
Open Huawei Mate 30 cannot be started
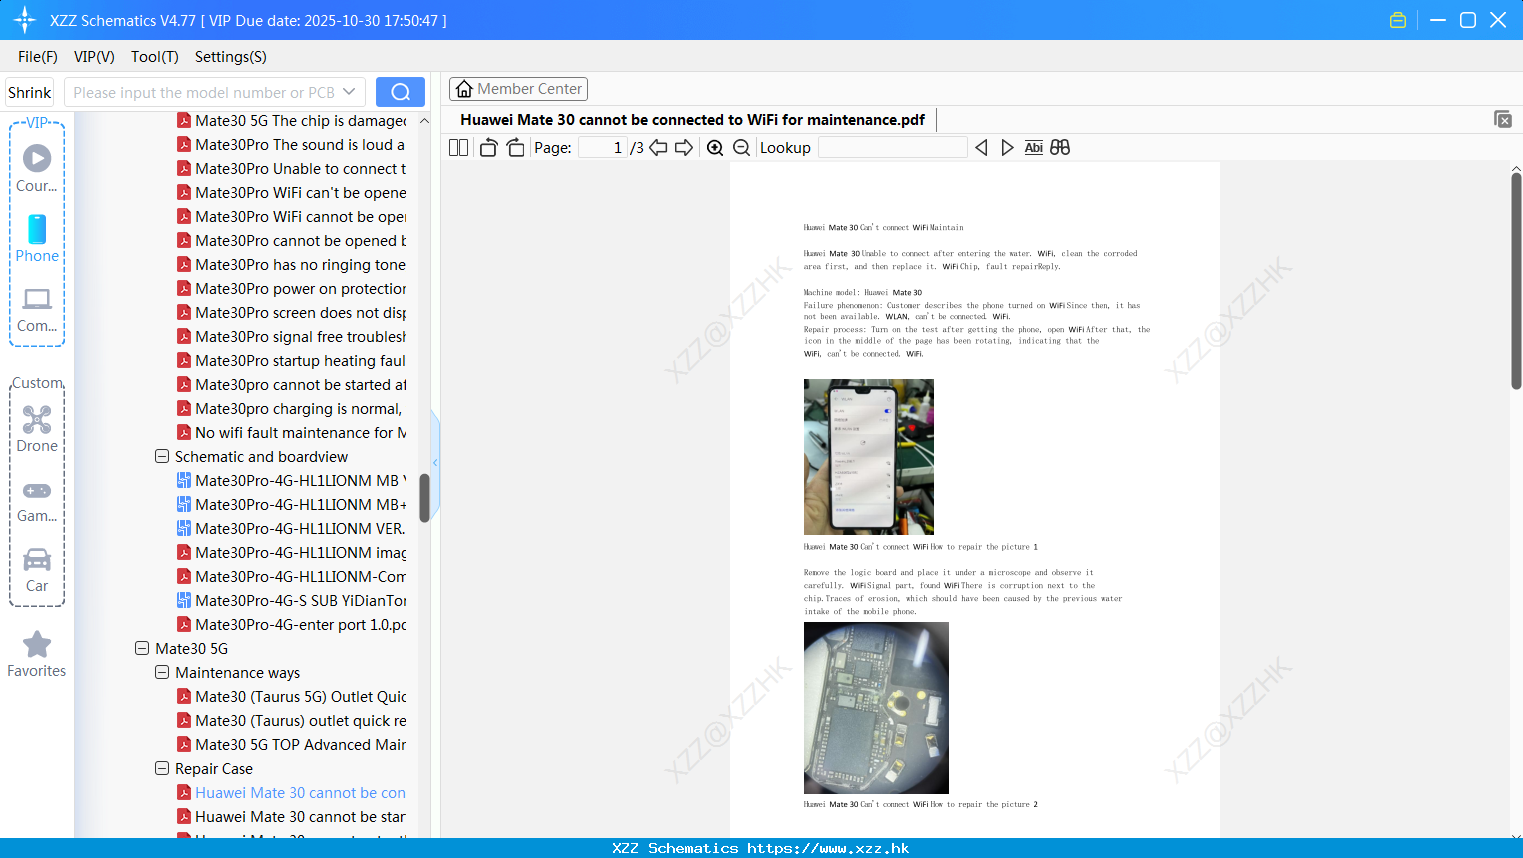[x=291, y=816]
